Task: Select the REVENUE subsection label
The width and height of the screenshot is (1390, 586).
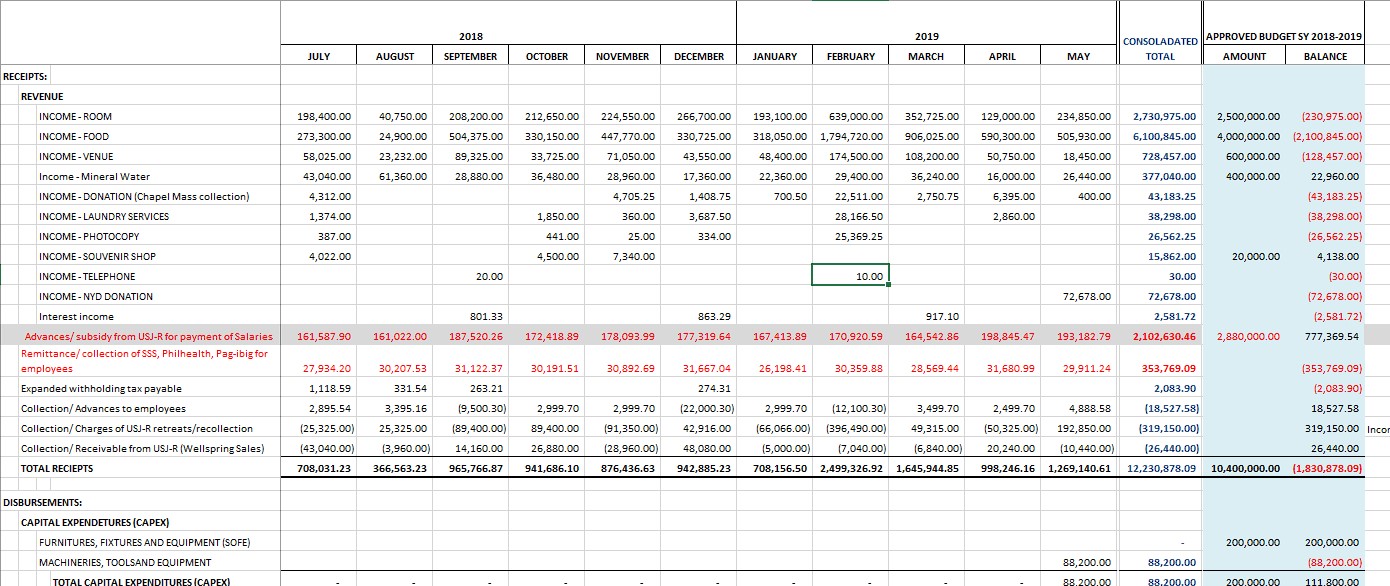Action: point(42,96)
